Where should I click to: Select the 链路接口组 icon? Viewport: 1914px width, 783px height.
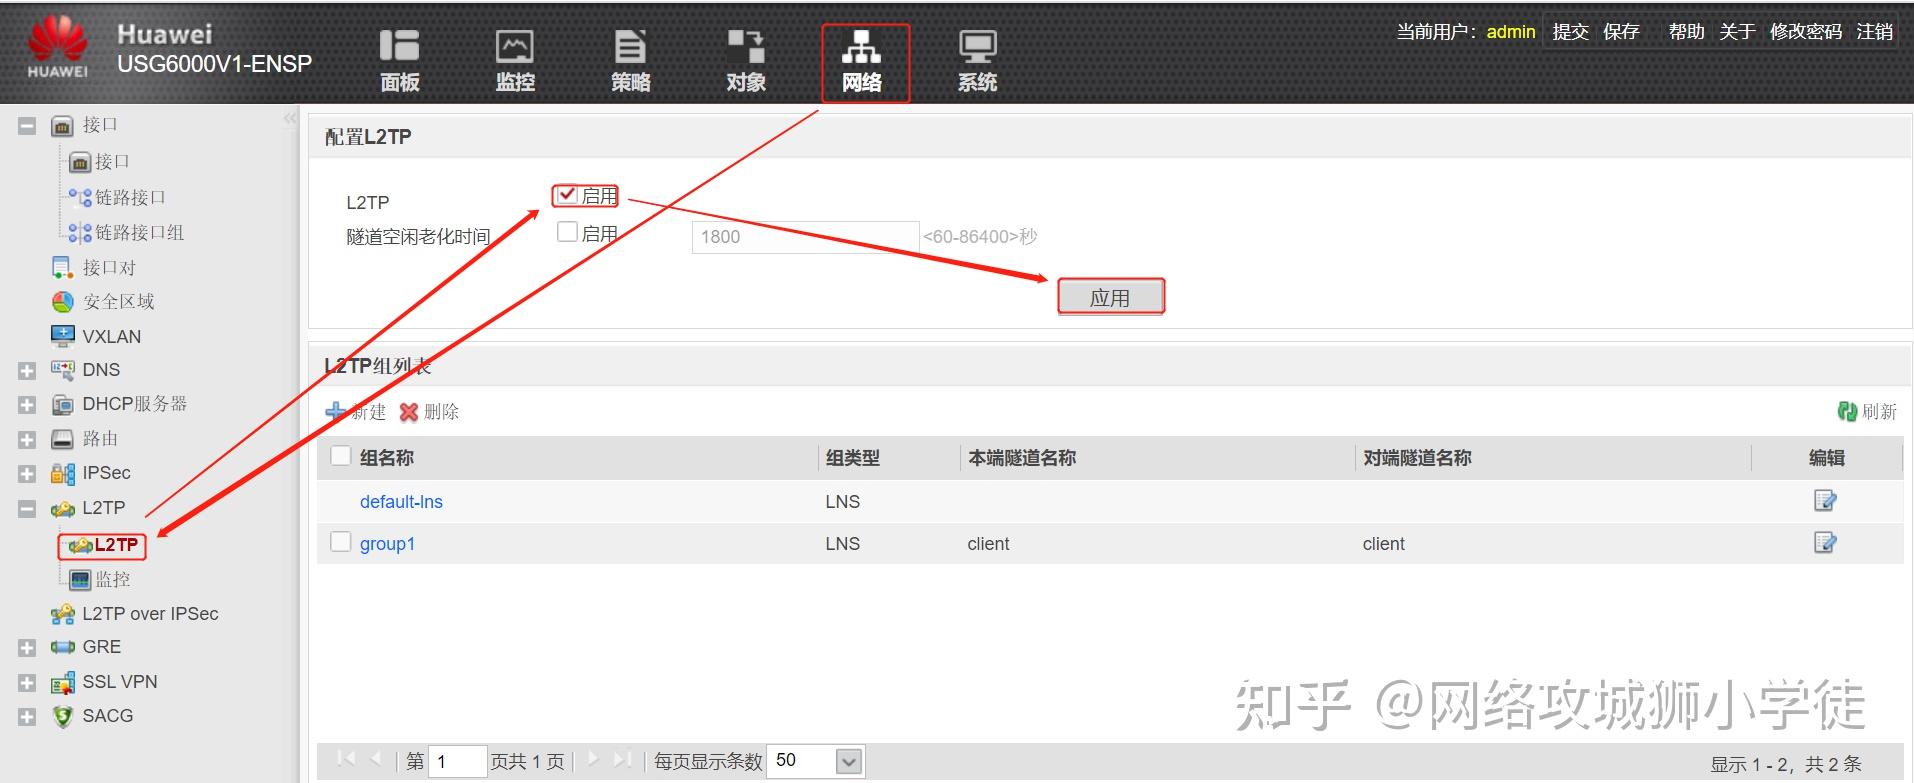pyautogui.click(x=80, y=232)
